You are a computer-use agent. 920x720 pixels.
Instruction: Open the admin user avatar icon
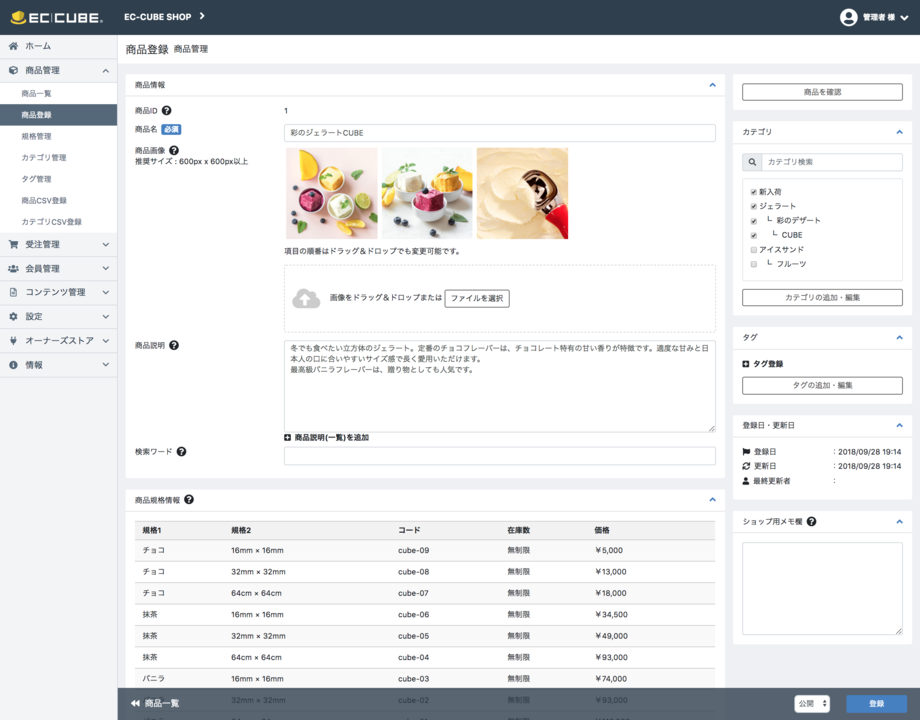(x=848, y=18)
